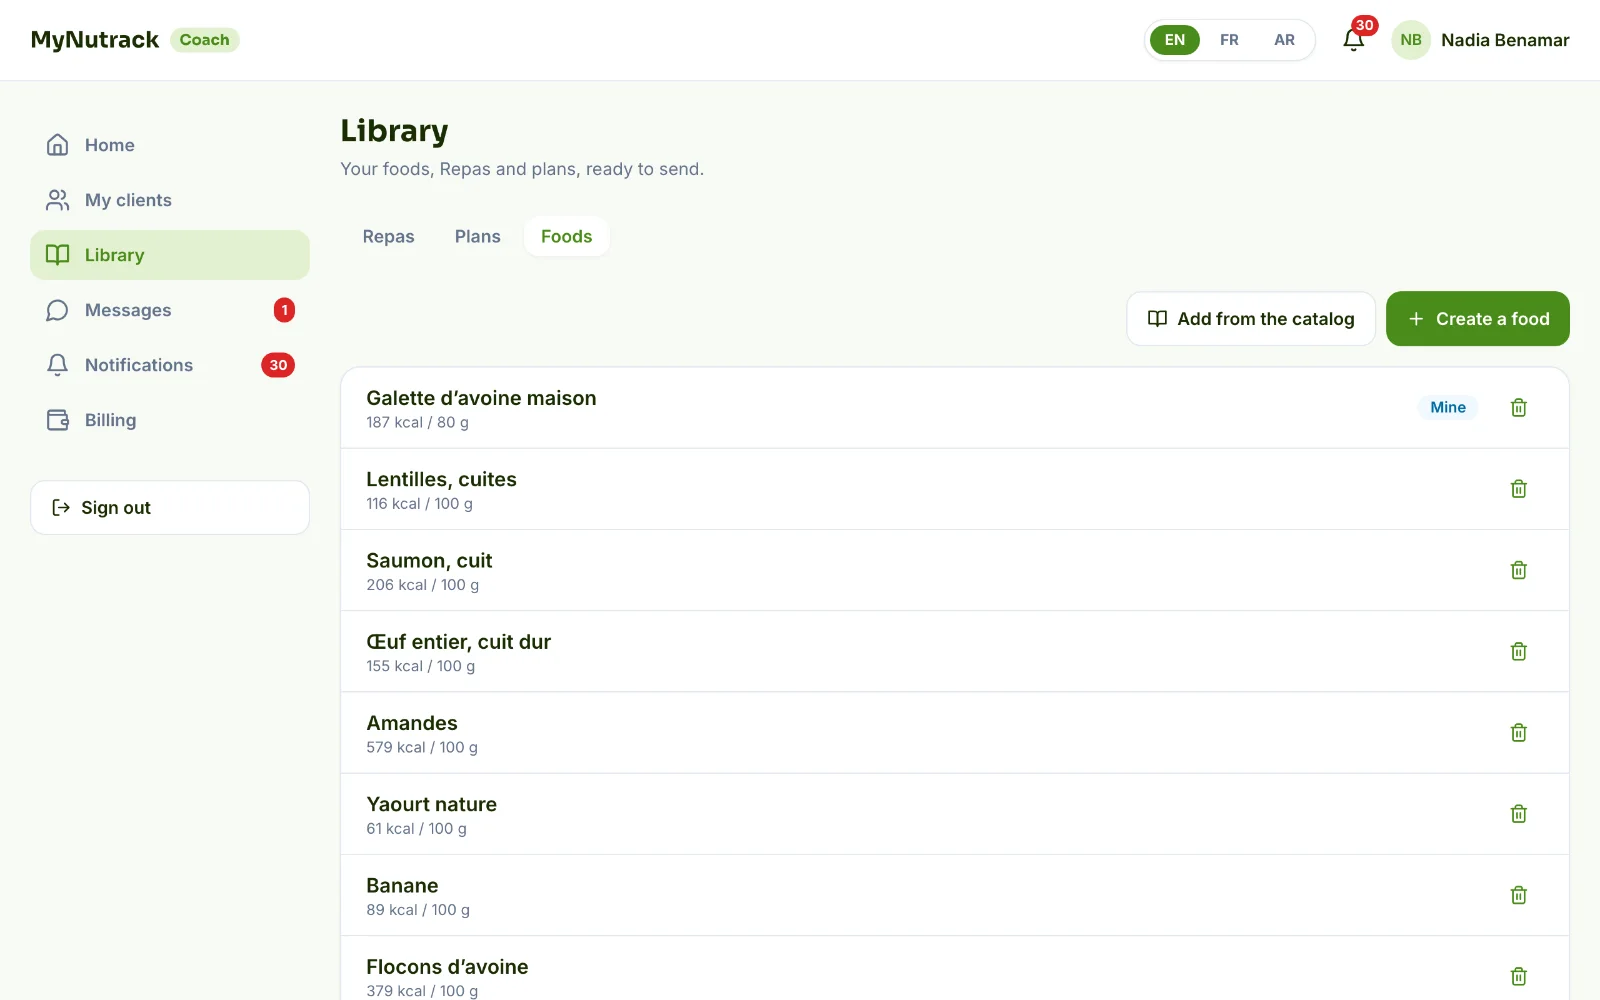Switch to the Plans tab
The width and height of the screenshot is (1600, 1000).
click(x=477, y=236)
